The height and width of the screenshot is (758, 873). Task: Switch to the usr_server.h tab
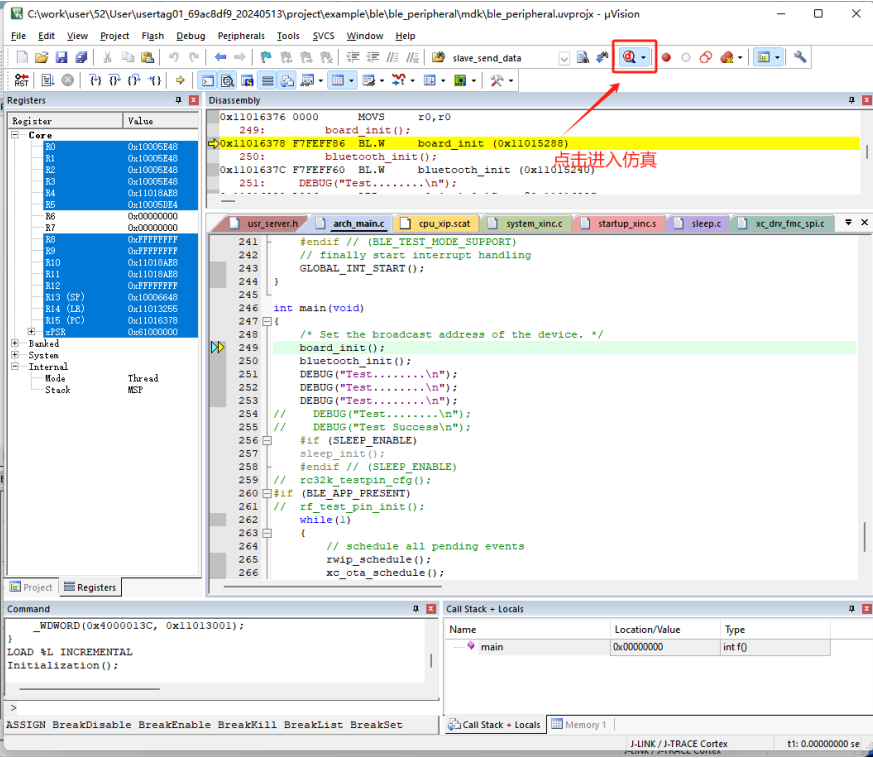265,223
